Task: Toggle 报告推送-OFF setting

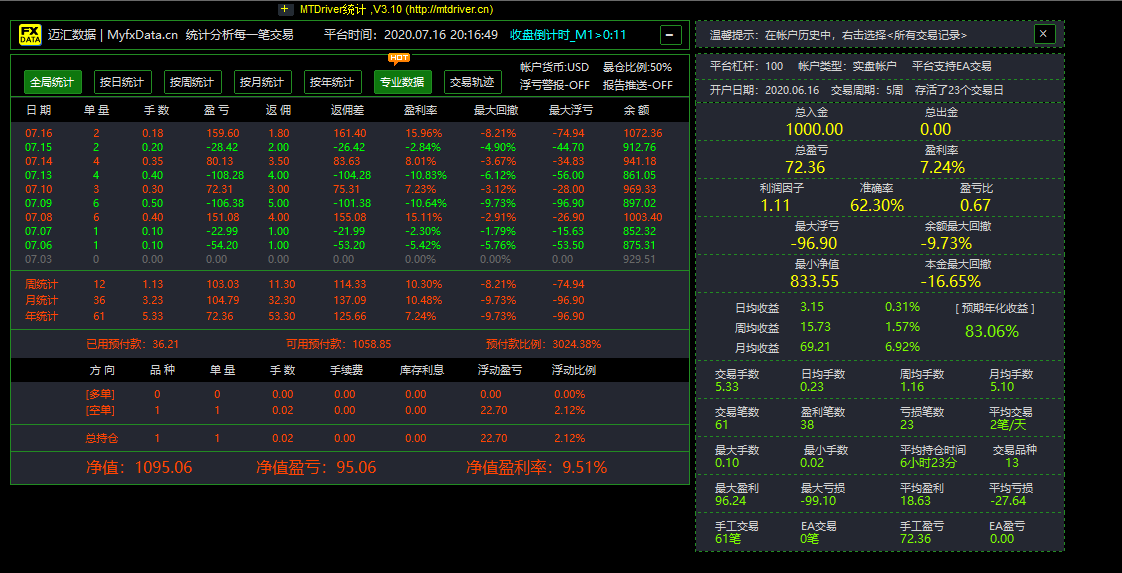Action: (x=638, y=84)
